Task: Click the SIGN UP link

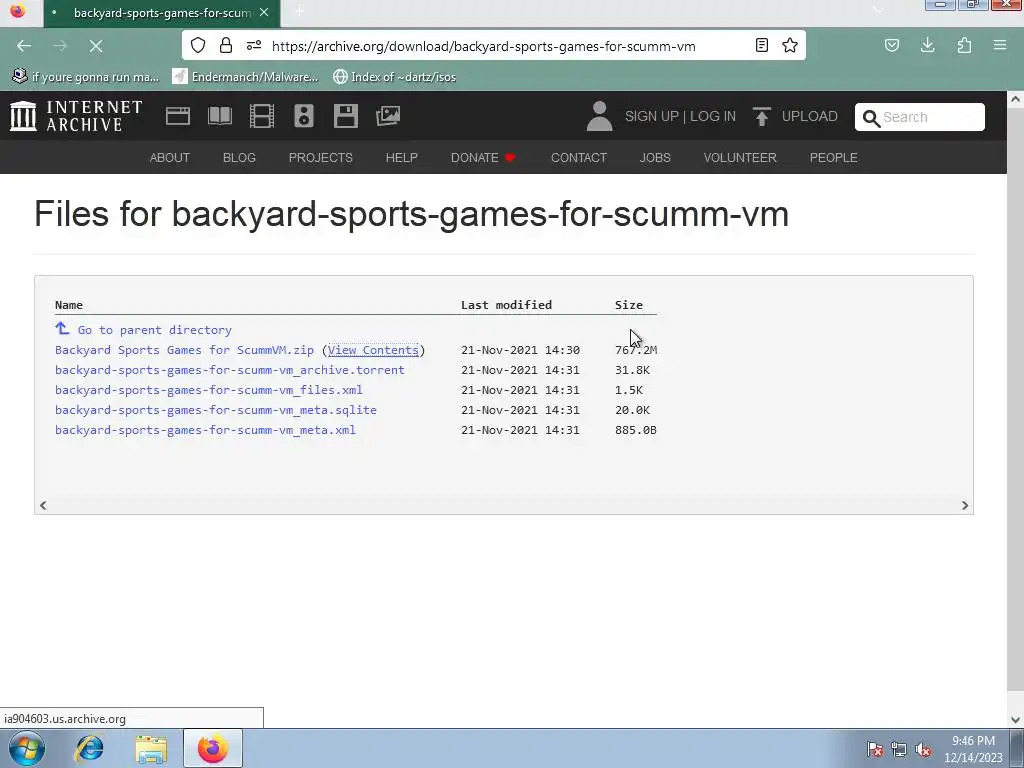Action: [x=652, y=116]
